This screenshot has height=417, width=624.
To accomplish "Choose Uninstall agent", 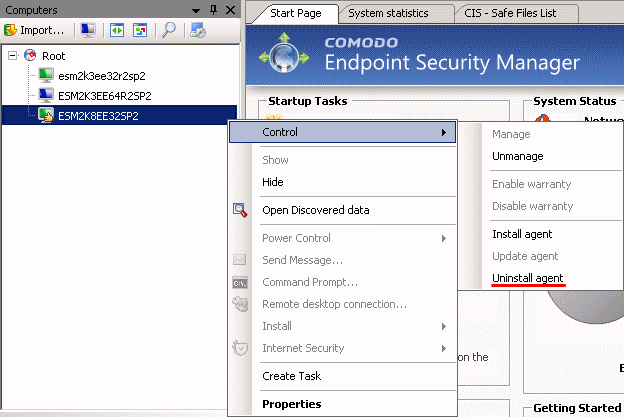I will coord(528,278).
